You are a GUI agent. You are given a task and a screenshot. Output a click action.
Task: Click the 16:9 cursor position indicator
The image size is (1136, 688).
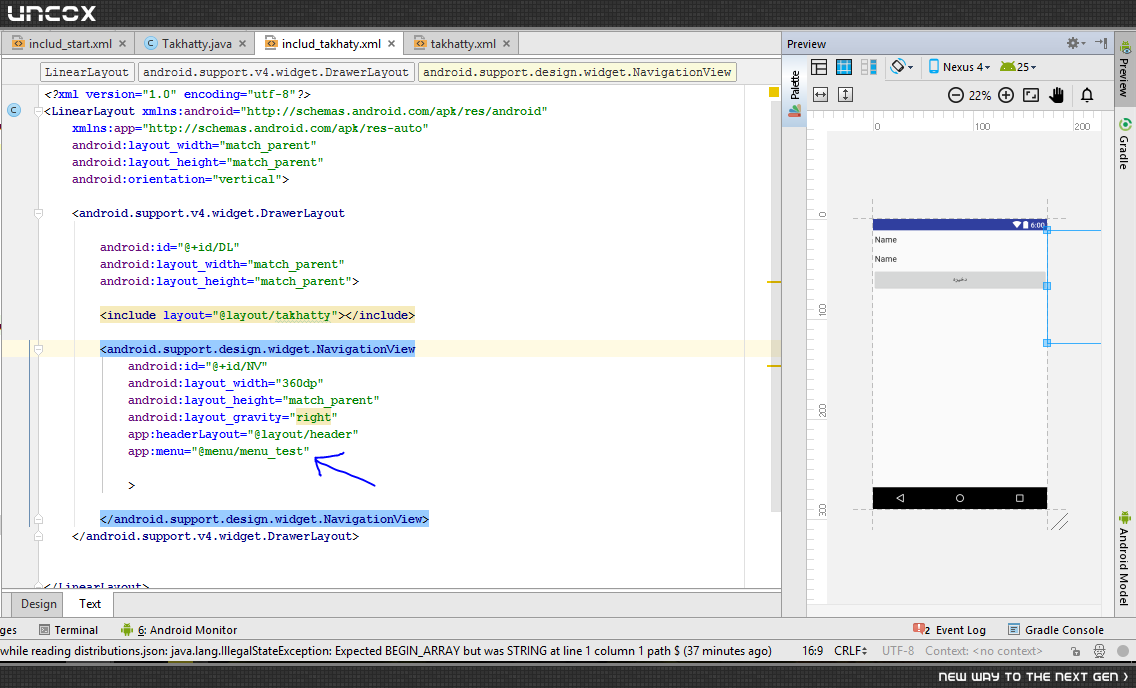812,651
